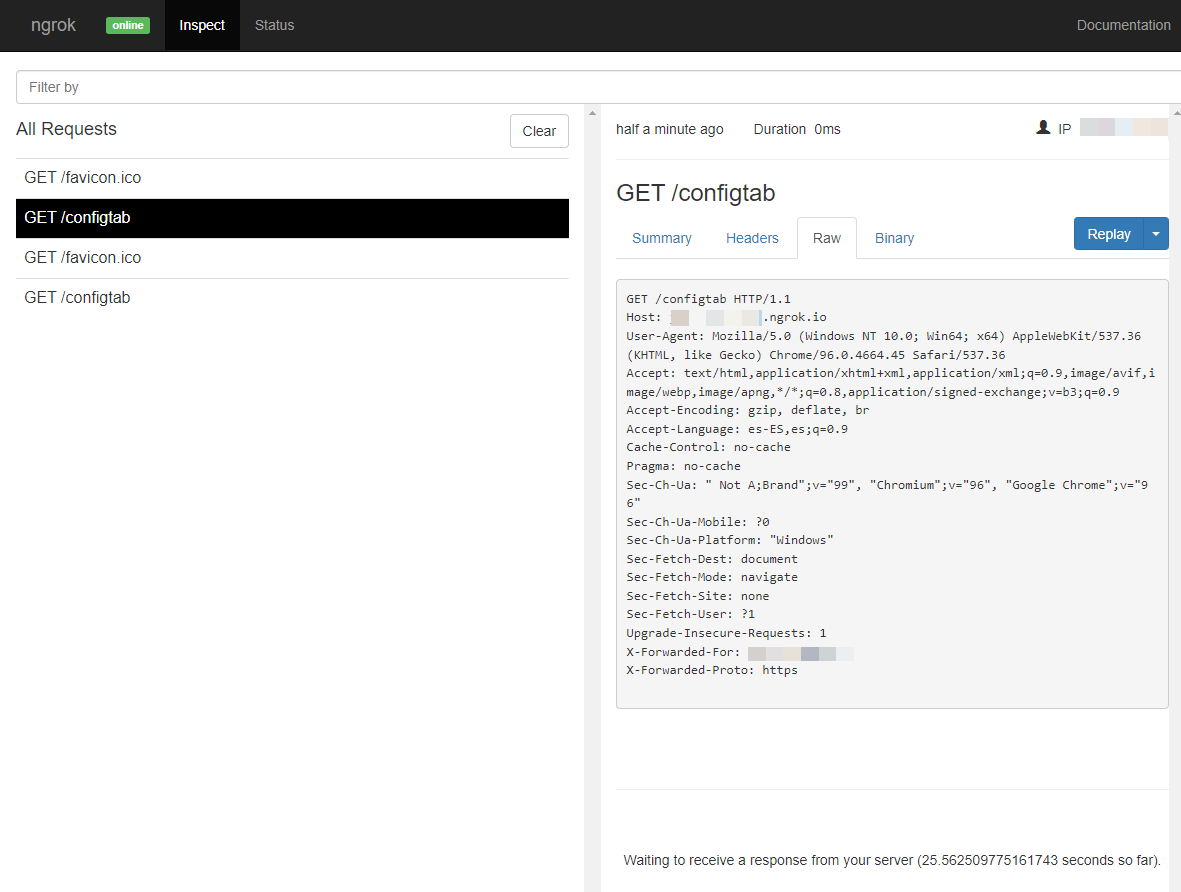View the Headers tab
The height and width of the screenshot is (892, 1181).
tap(752, 238)
